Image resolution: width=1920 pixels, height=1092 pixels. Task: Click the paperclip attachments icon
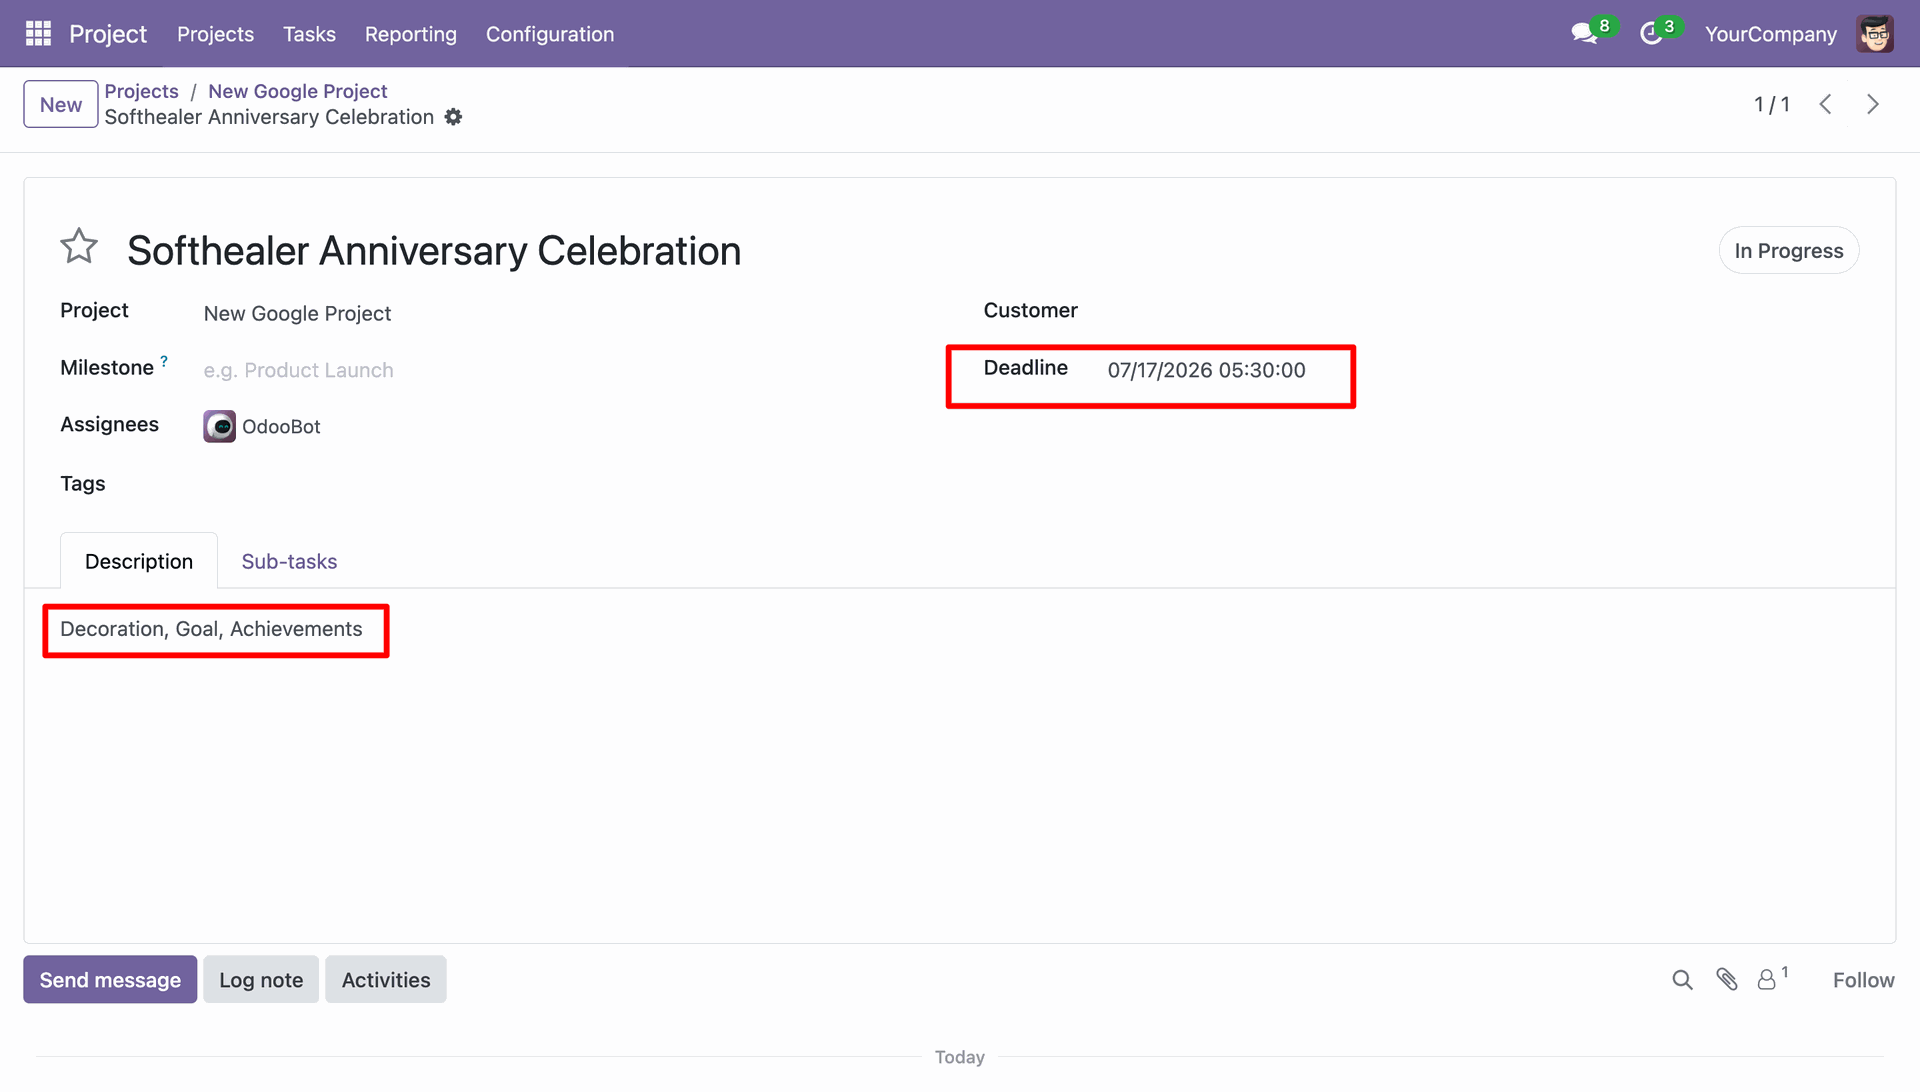tap(1727, 980)
